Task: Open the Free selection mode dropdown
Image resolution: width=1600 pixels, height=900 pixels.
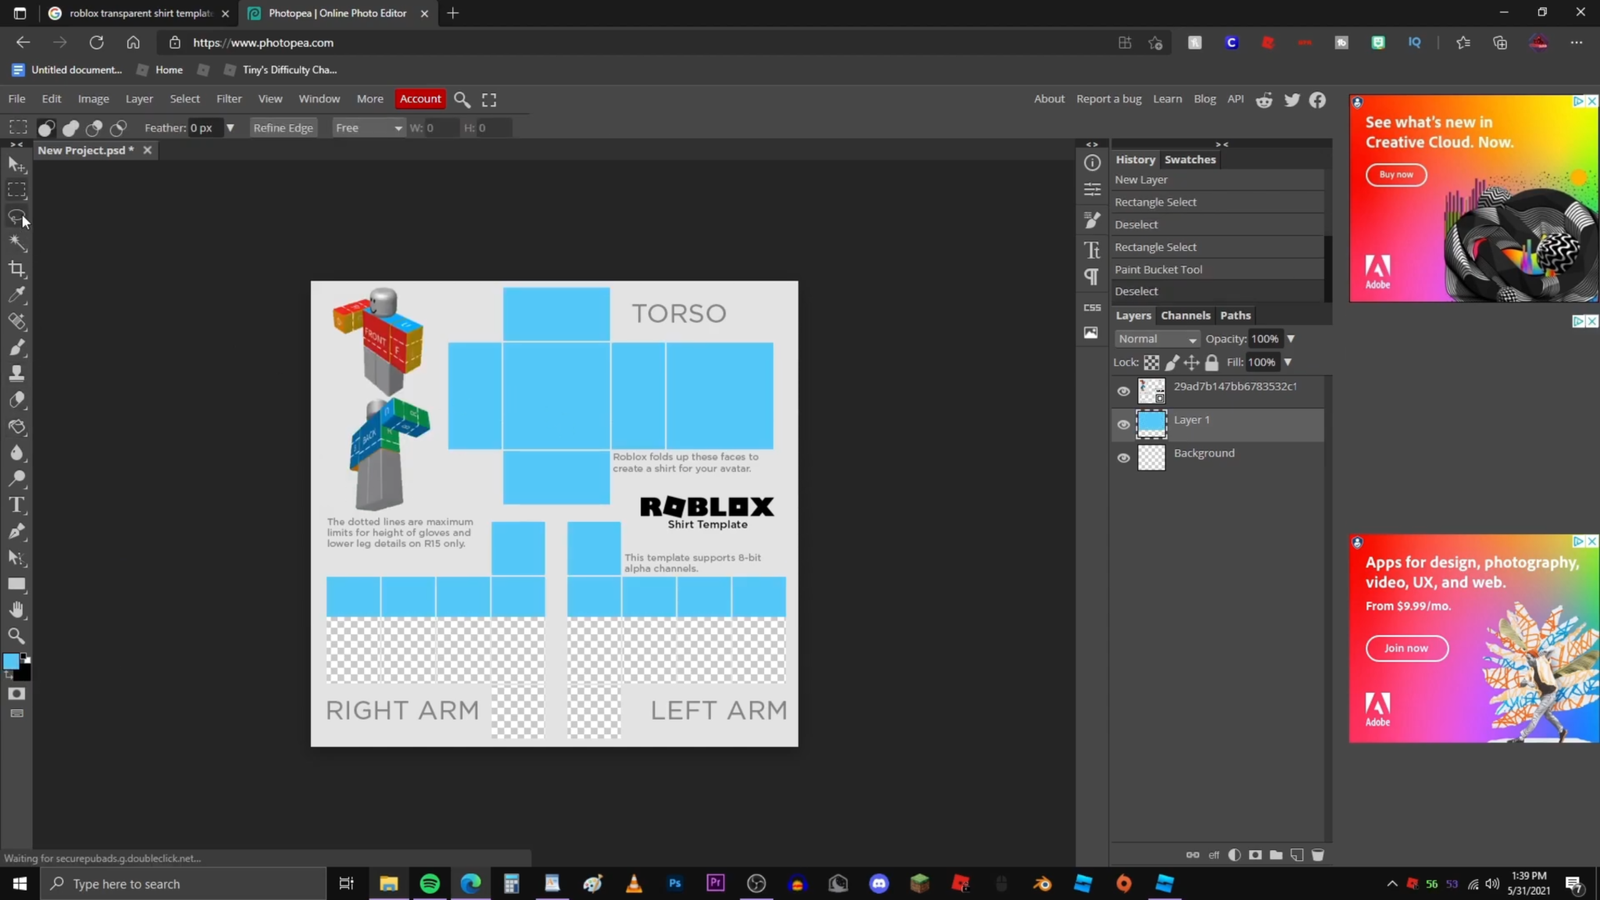Action: (x=367, y=127)
